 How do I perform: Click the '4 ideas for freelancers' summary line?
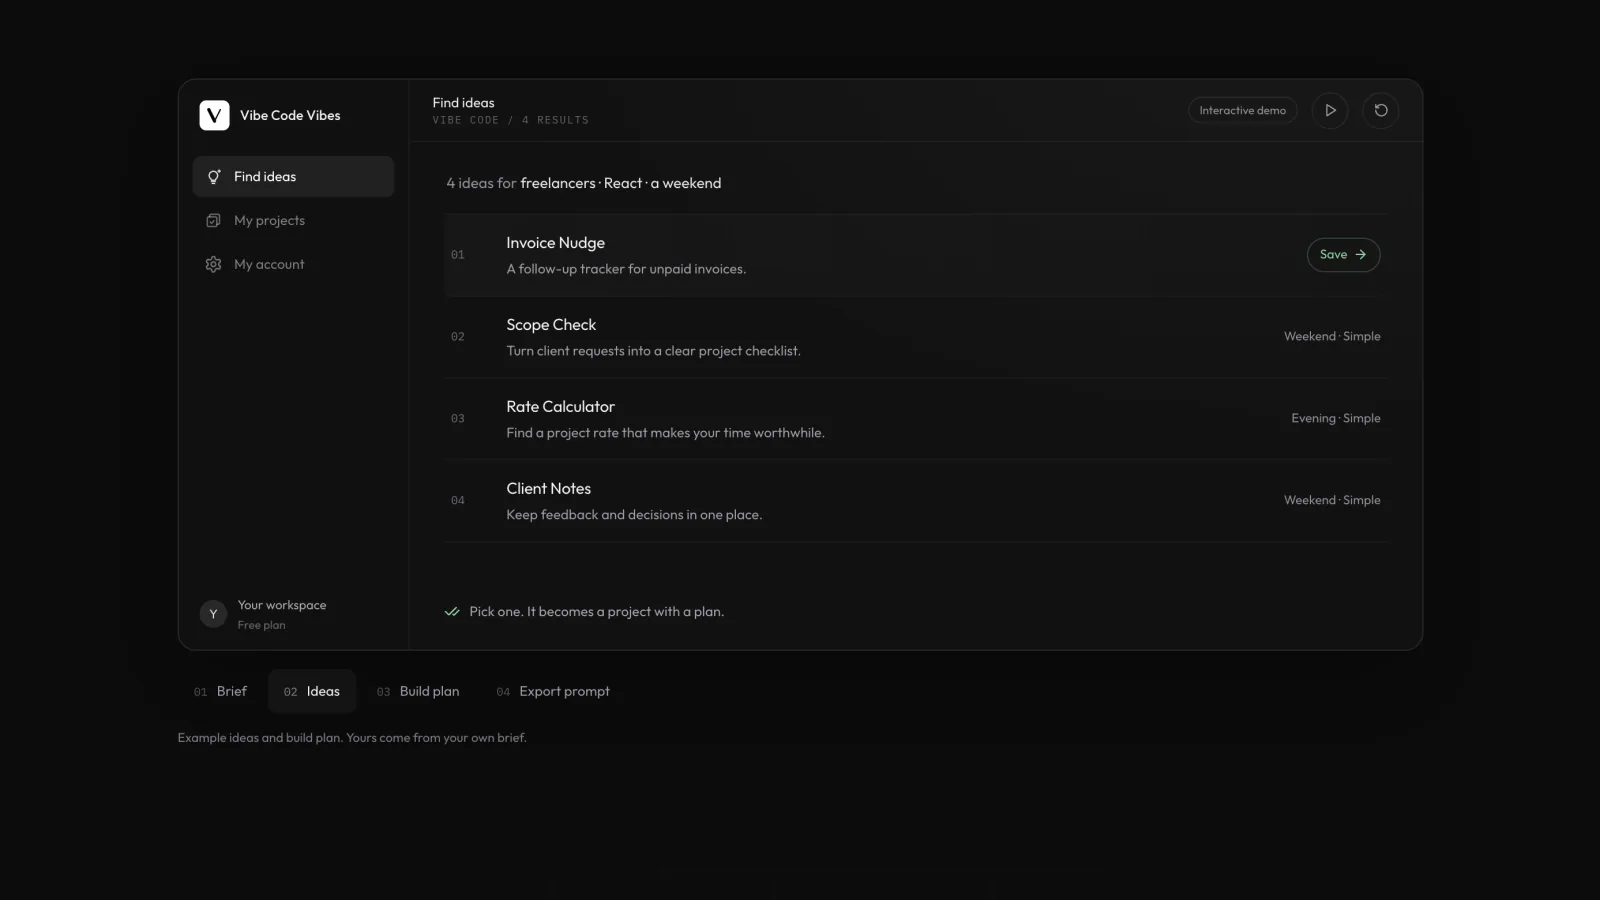584,184
